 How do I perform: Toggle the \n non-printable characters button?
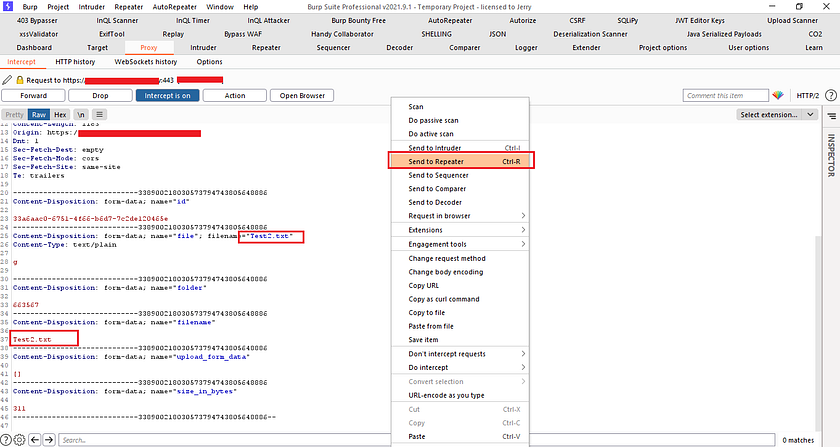point(80,115)
